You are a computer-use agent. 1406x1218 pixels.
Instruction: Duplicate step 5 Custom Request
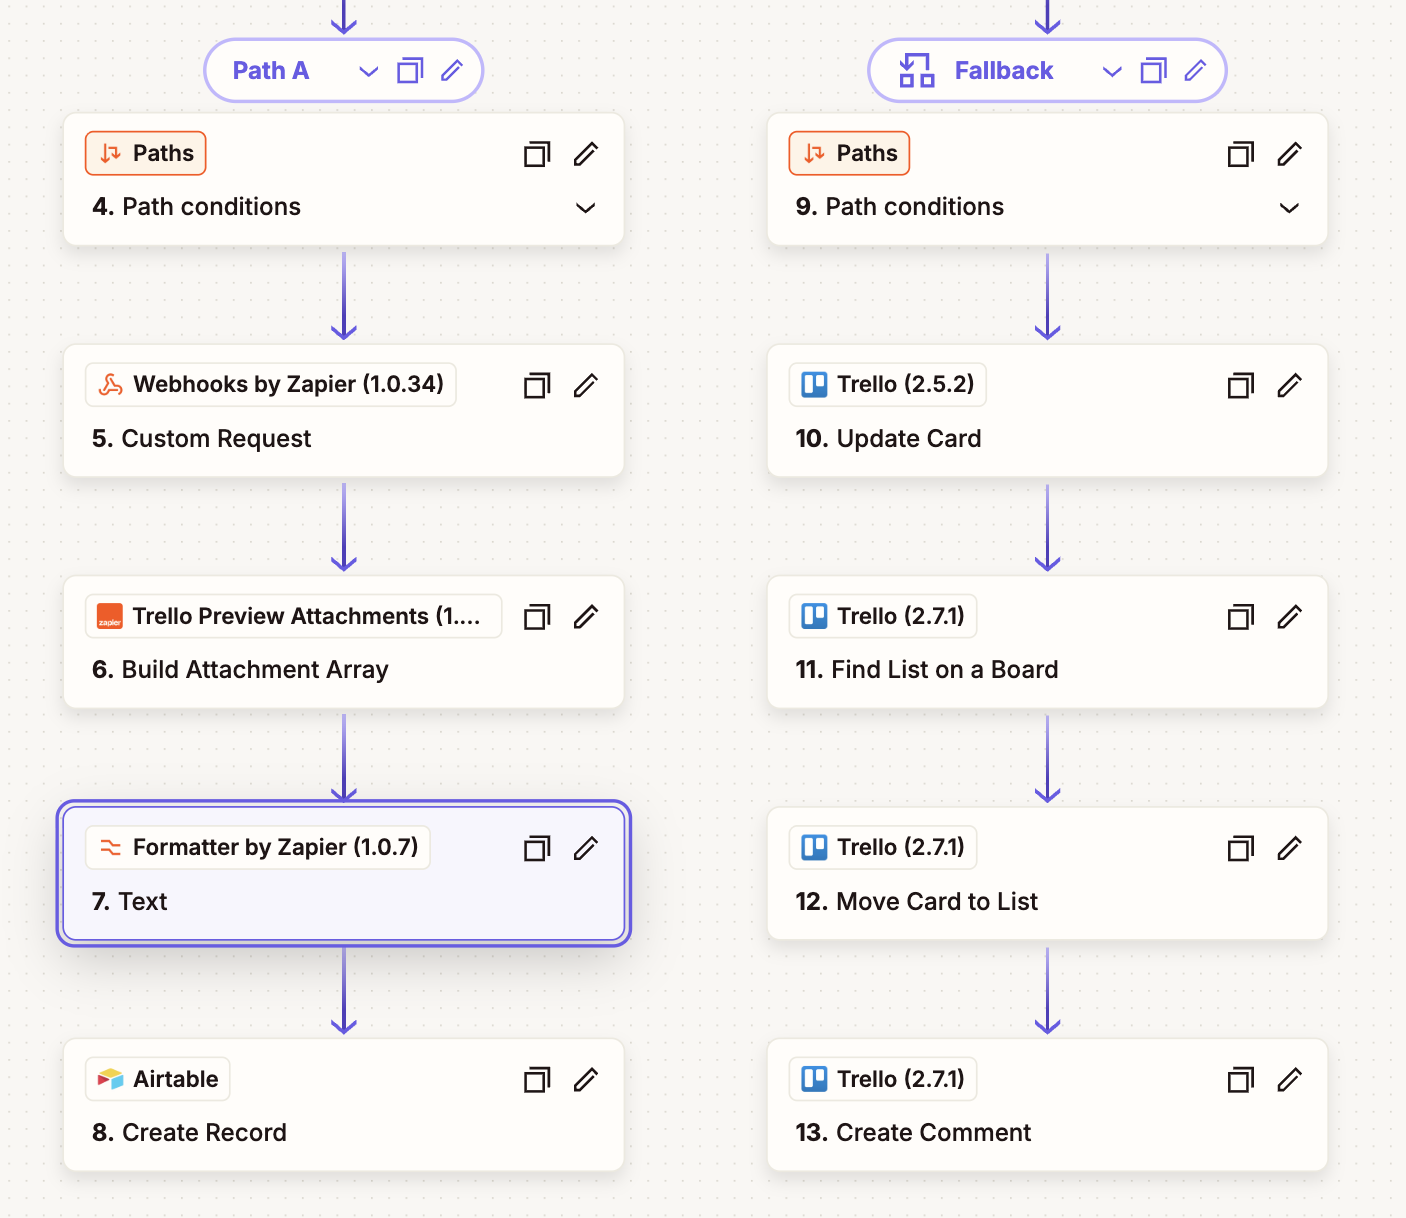tap(537, 386)
